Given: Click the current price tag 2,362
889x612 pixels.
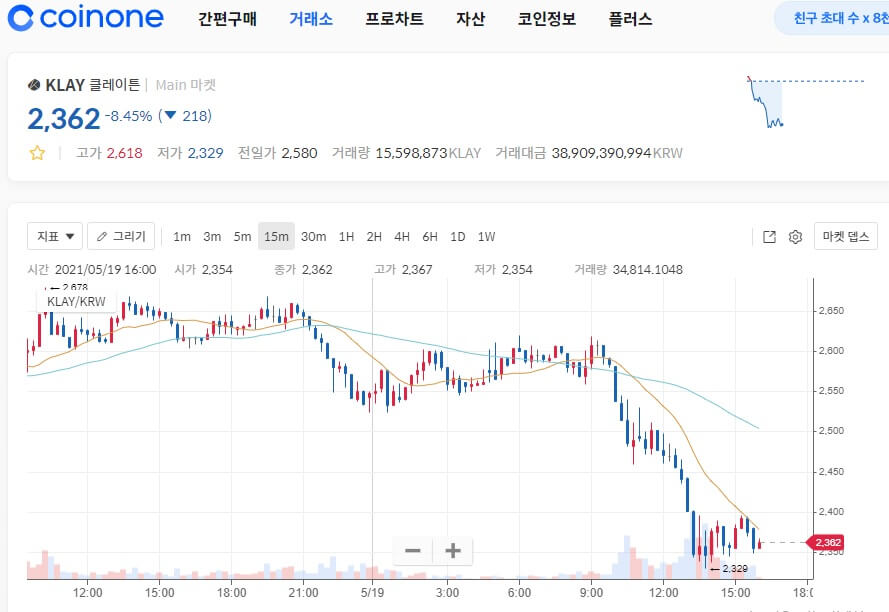Looking at the screenshot, I should click(x=826, y=542).
